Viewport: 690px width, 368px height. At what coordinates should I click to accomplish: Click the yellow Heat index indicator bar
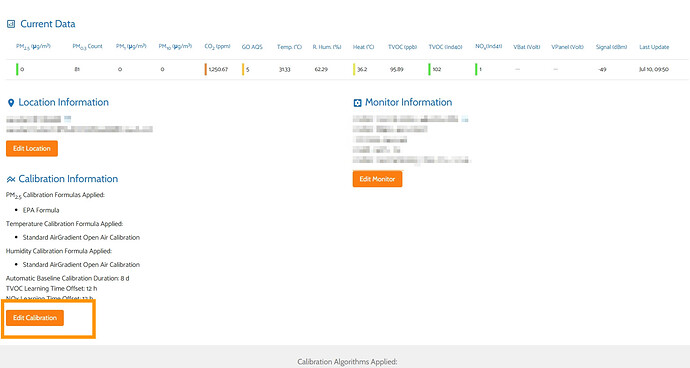click(x=354, y=69)
